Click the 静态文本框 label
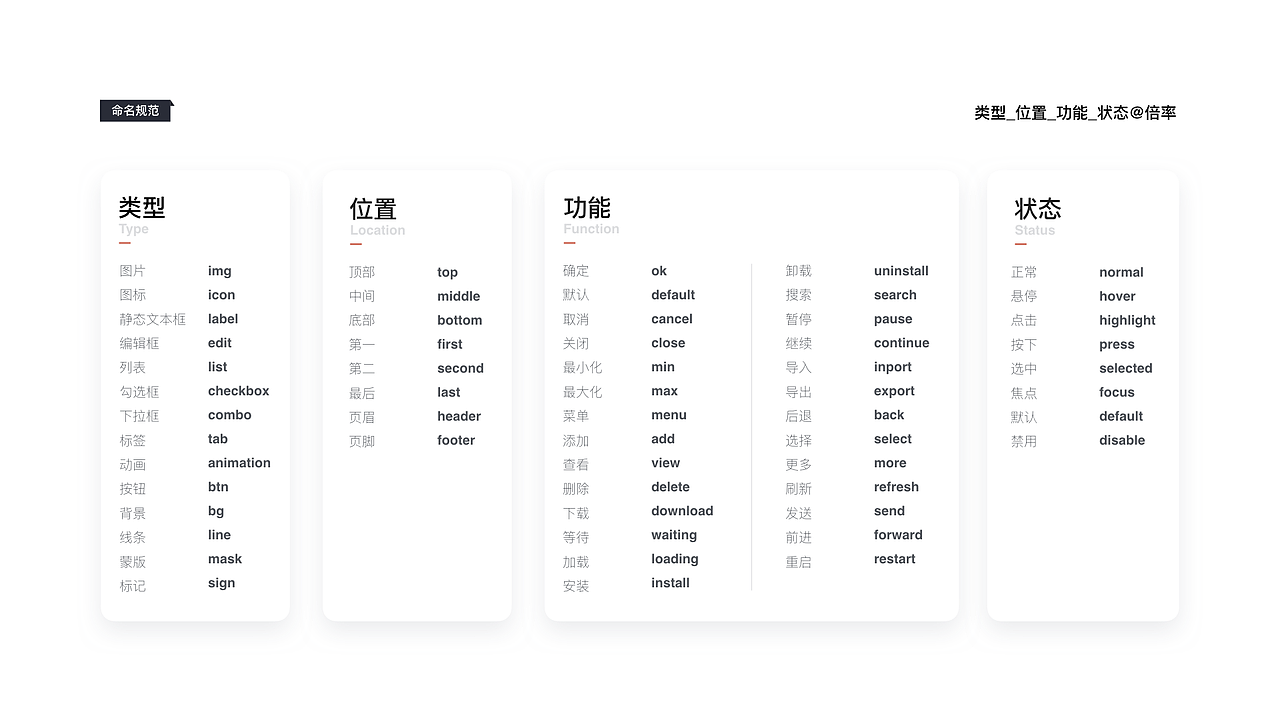Image resolution: width=1280 pixels, height=720 pixels. (152, 319)
